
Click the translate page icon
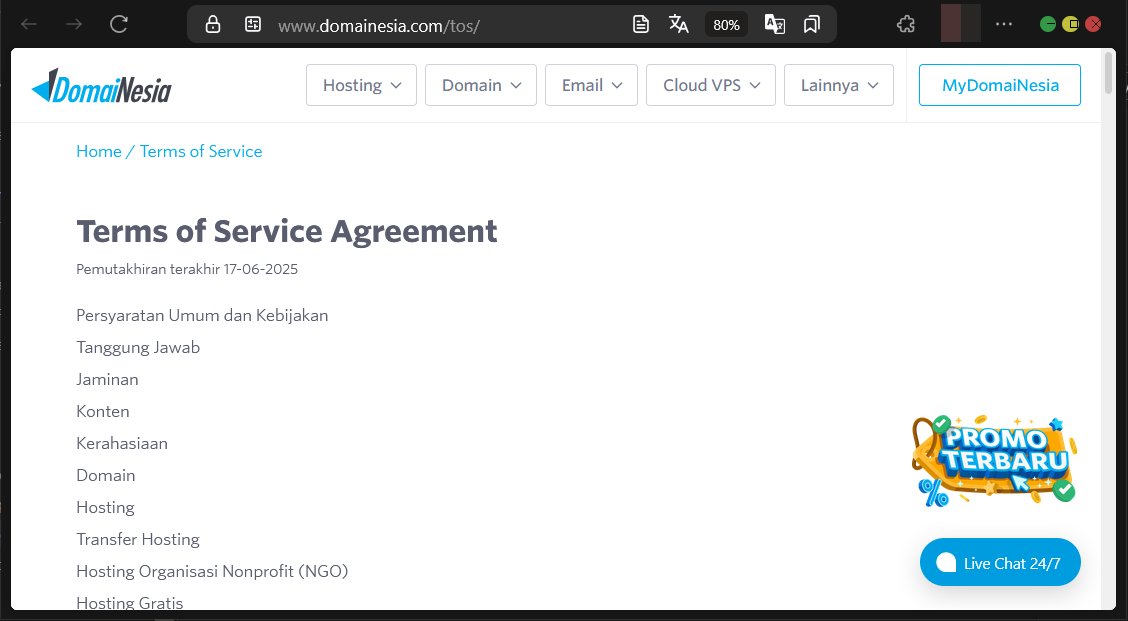coord(679,24)
